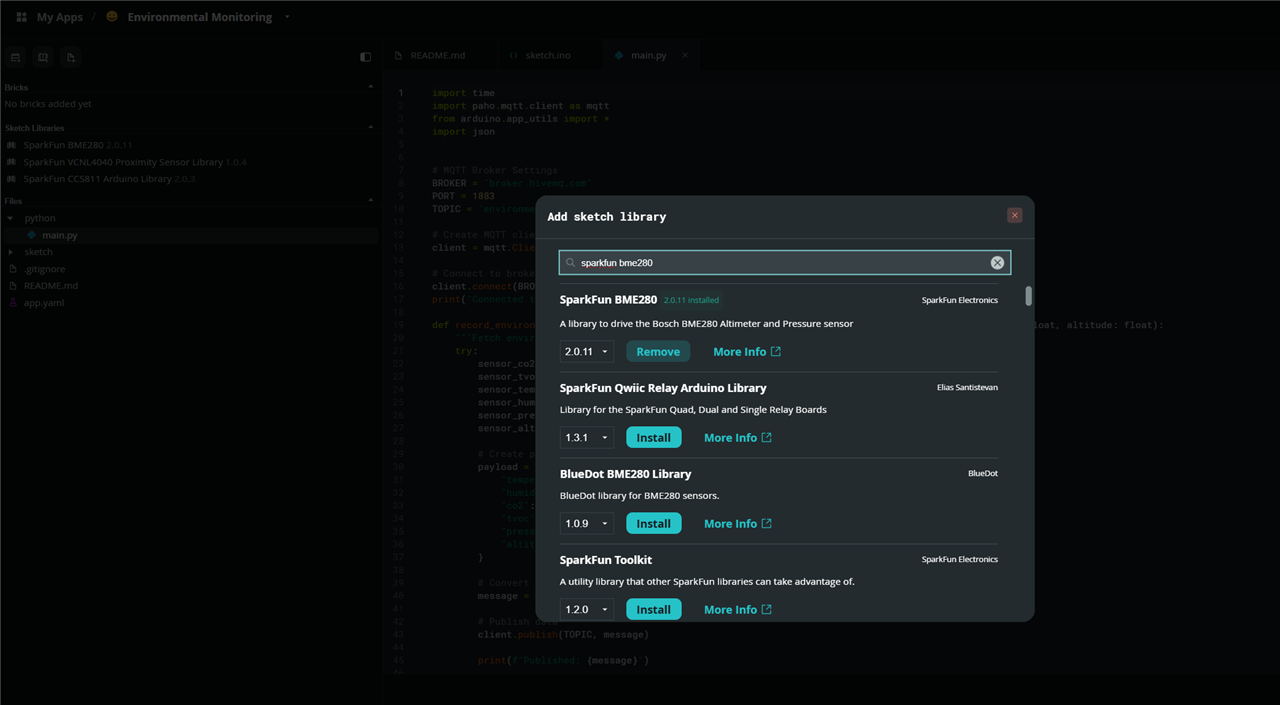1280x705 pixels.
Task: Open More Info for SparkFun BME280
Action: click(747, 352)
